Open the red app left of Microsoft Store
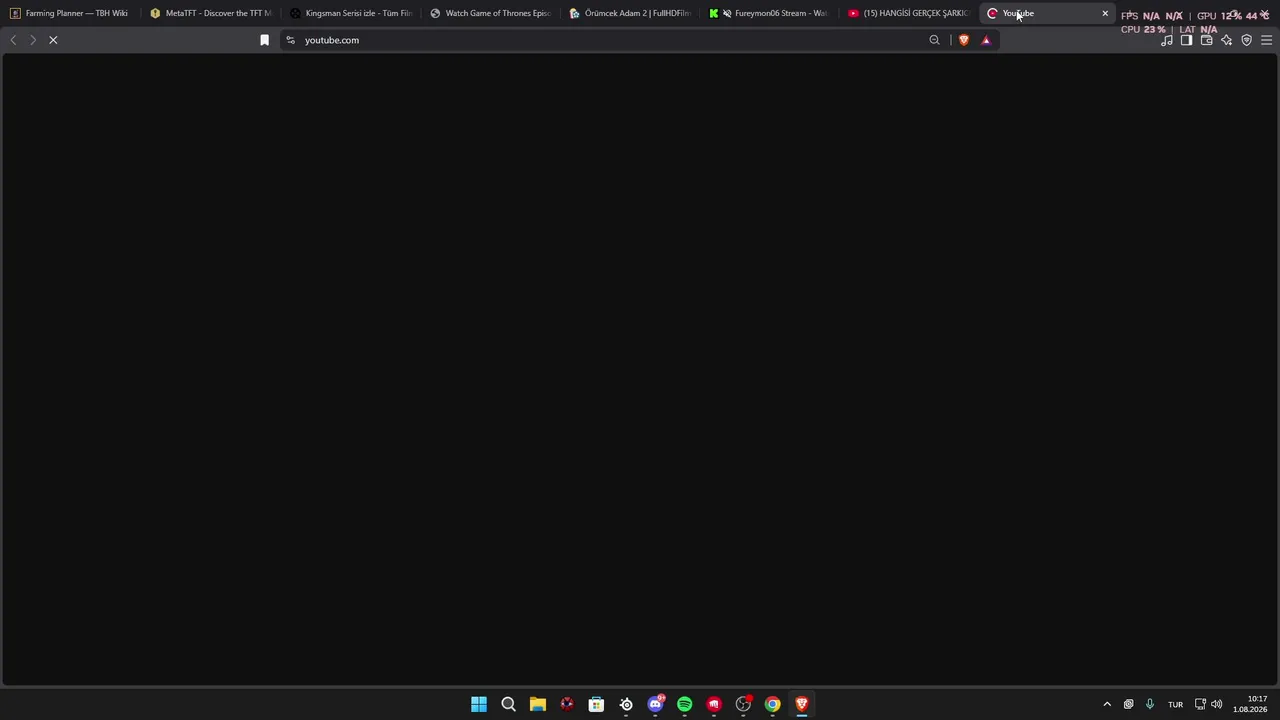This screenshot has width=1280, height=720. [x=567, y=704]
